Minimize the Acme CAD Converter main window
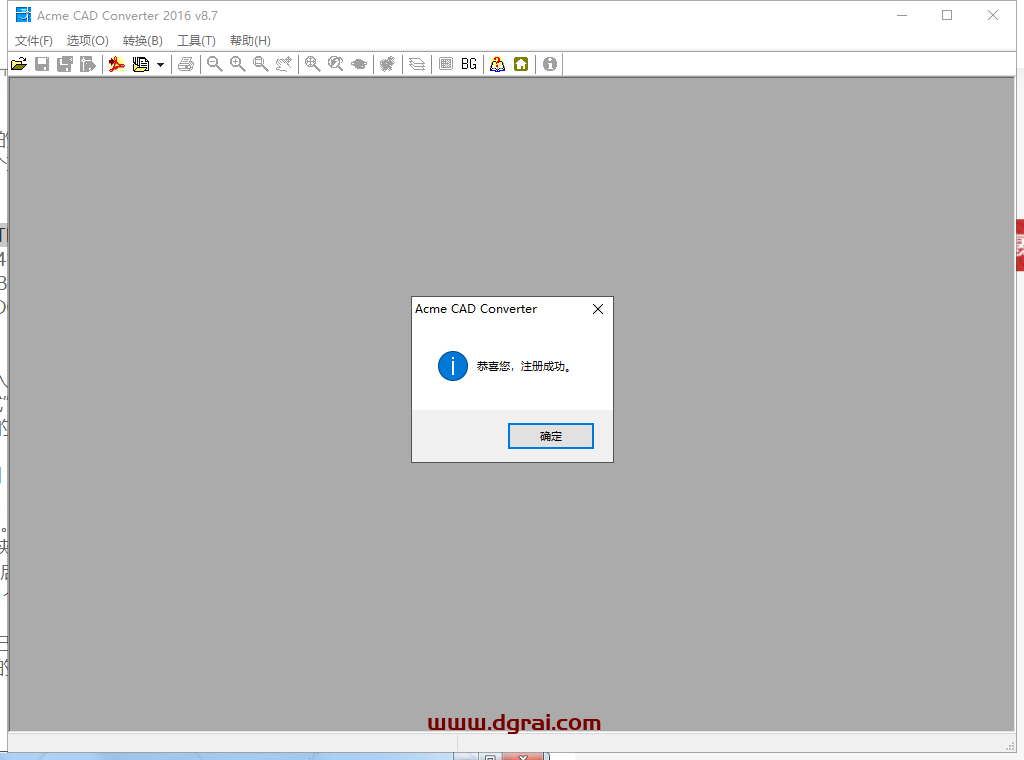1024x760 pixels. point(902,15)
